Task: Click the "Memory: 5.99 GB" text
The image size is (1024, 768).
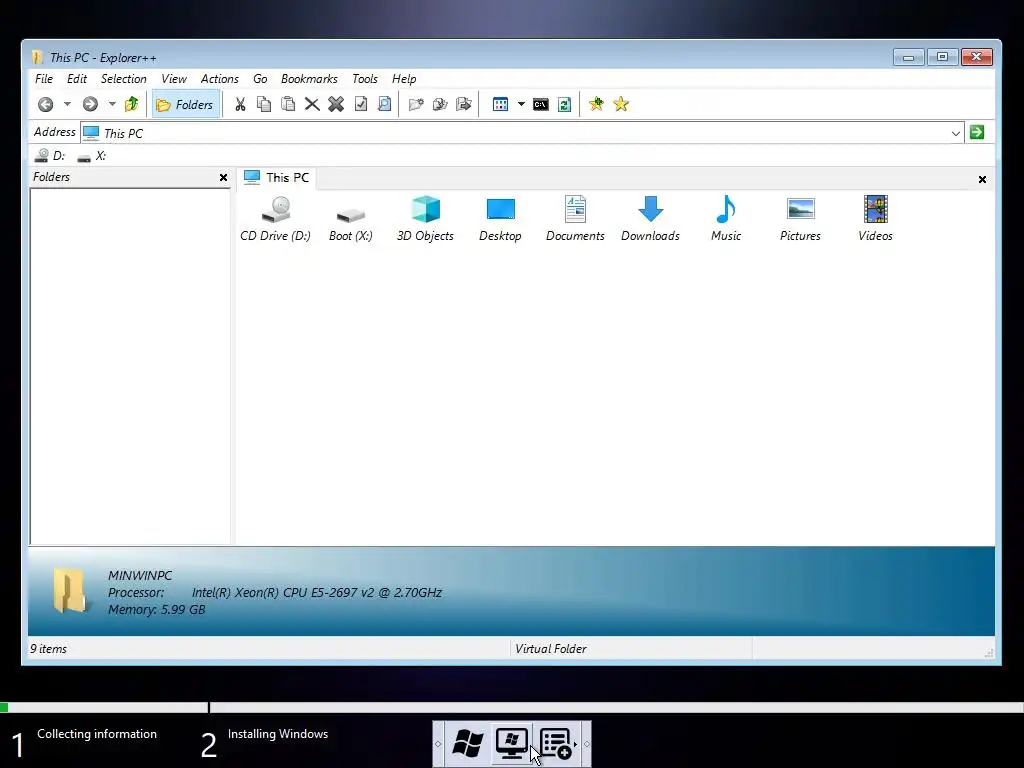Action: [x=157, y=610]
